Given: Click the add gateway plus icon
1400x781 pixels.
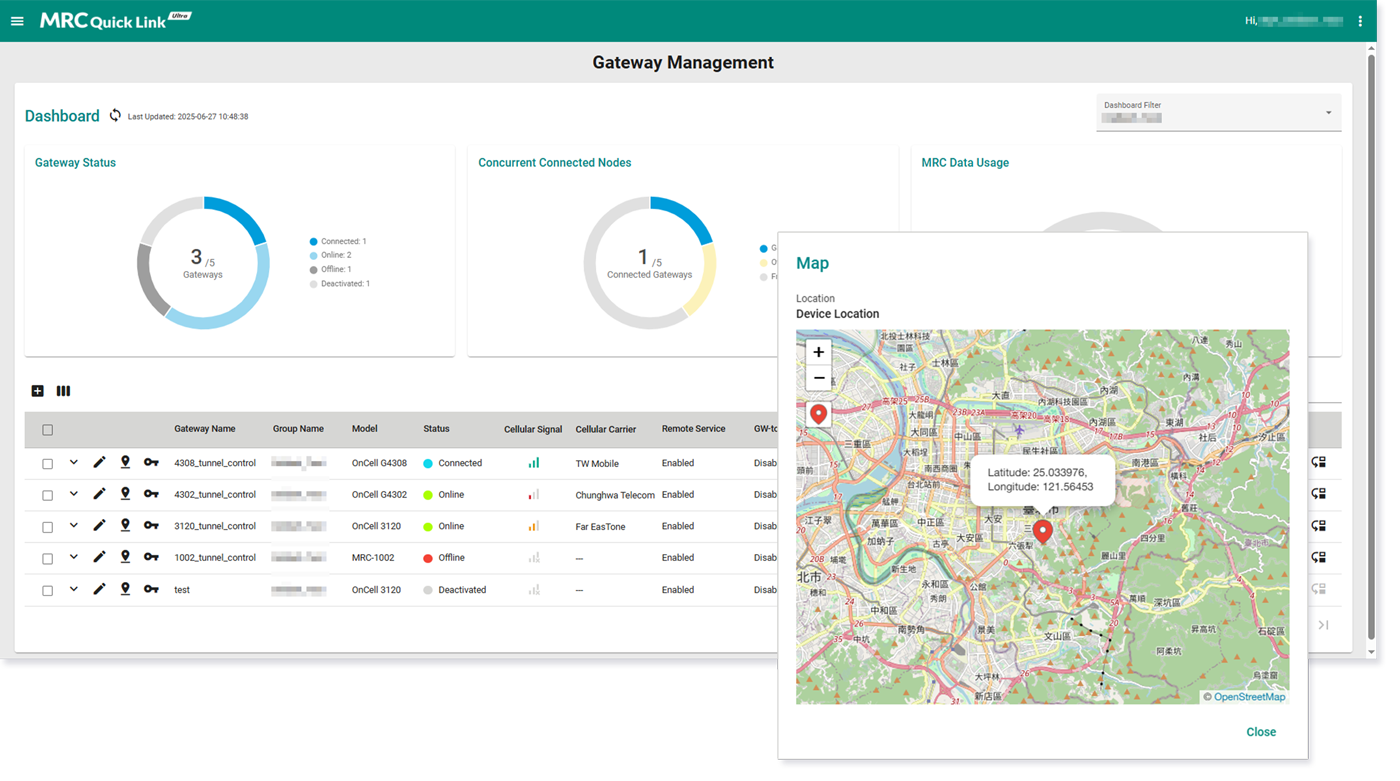Looking at the screenshot, I should pos(38,391).
